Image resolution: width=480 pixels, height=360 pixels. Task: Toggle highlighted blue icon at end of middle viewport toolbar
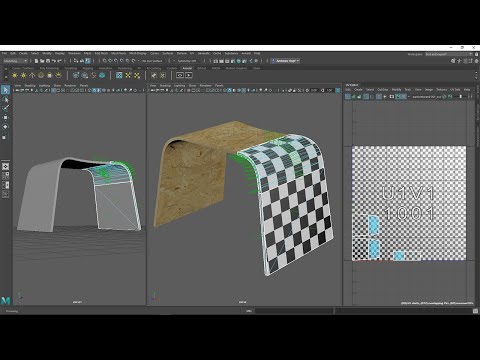[338, 90]
